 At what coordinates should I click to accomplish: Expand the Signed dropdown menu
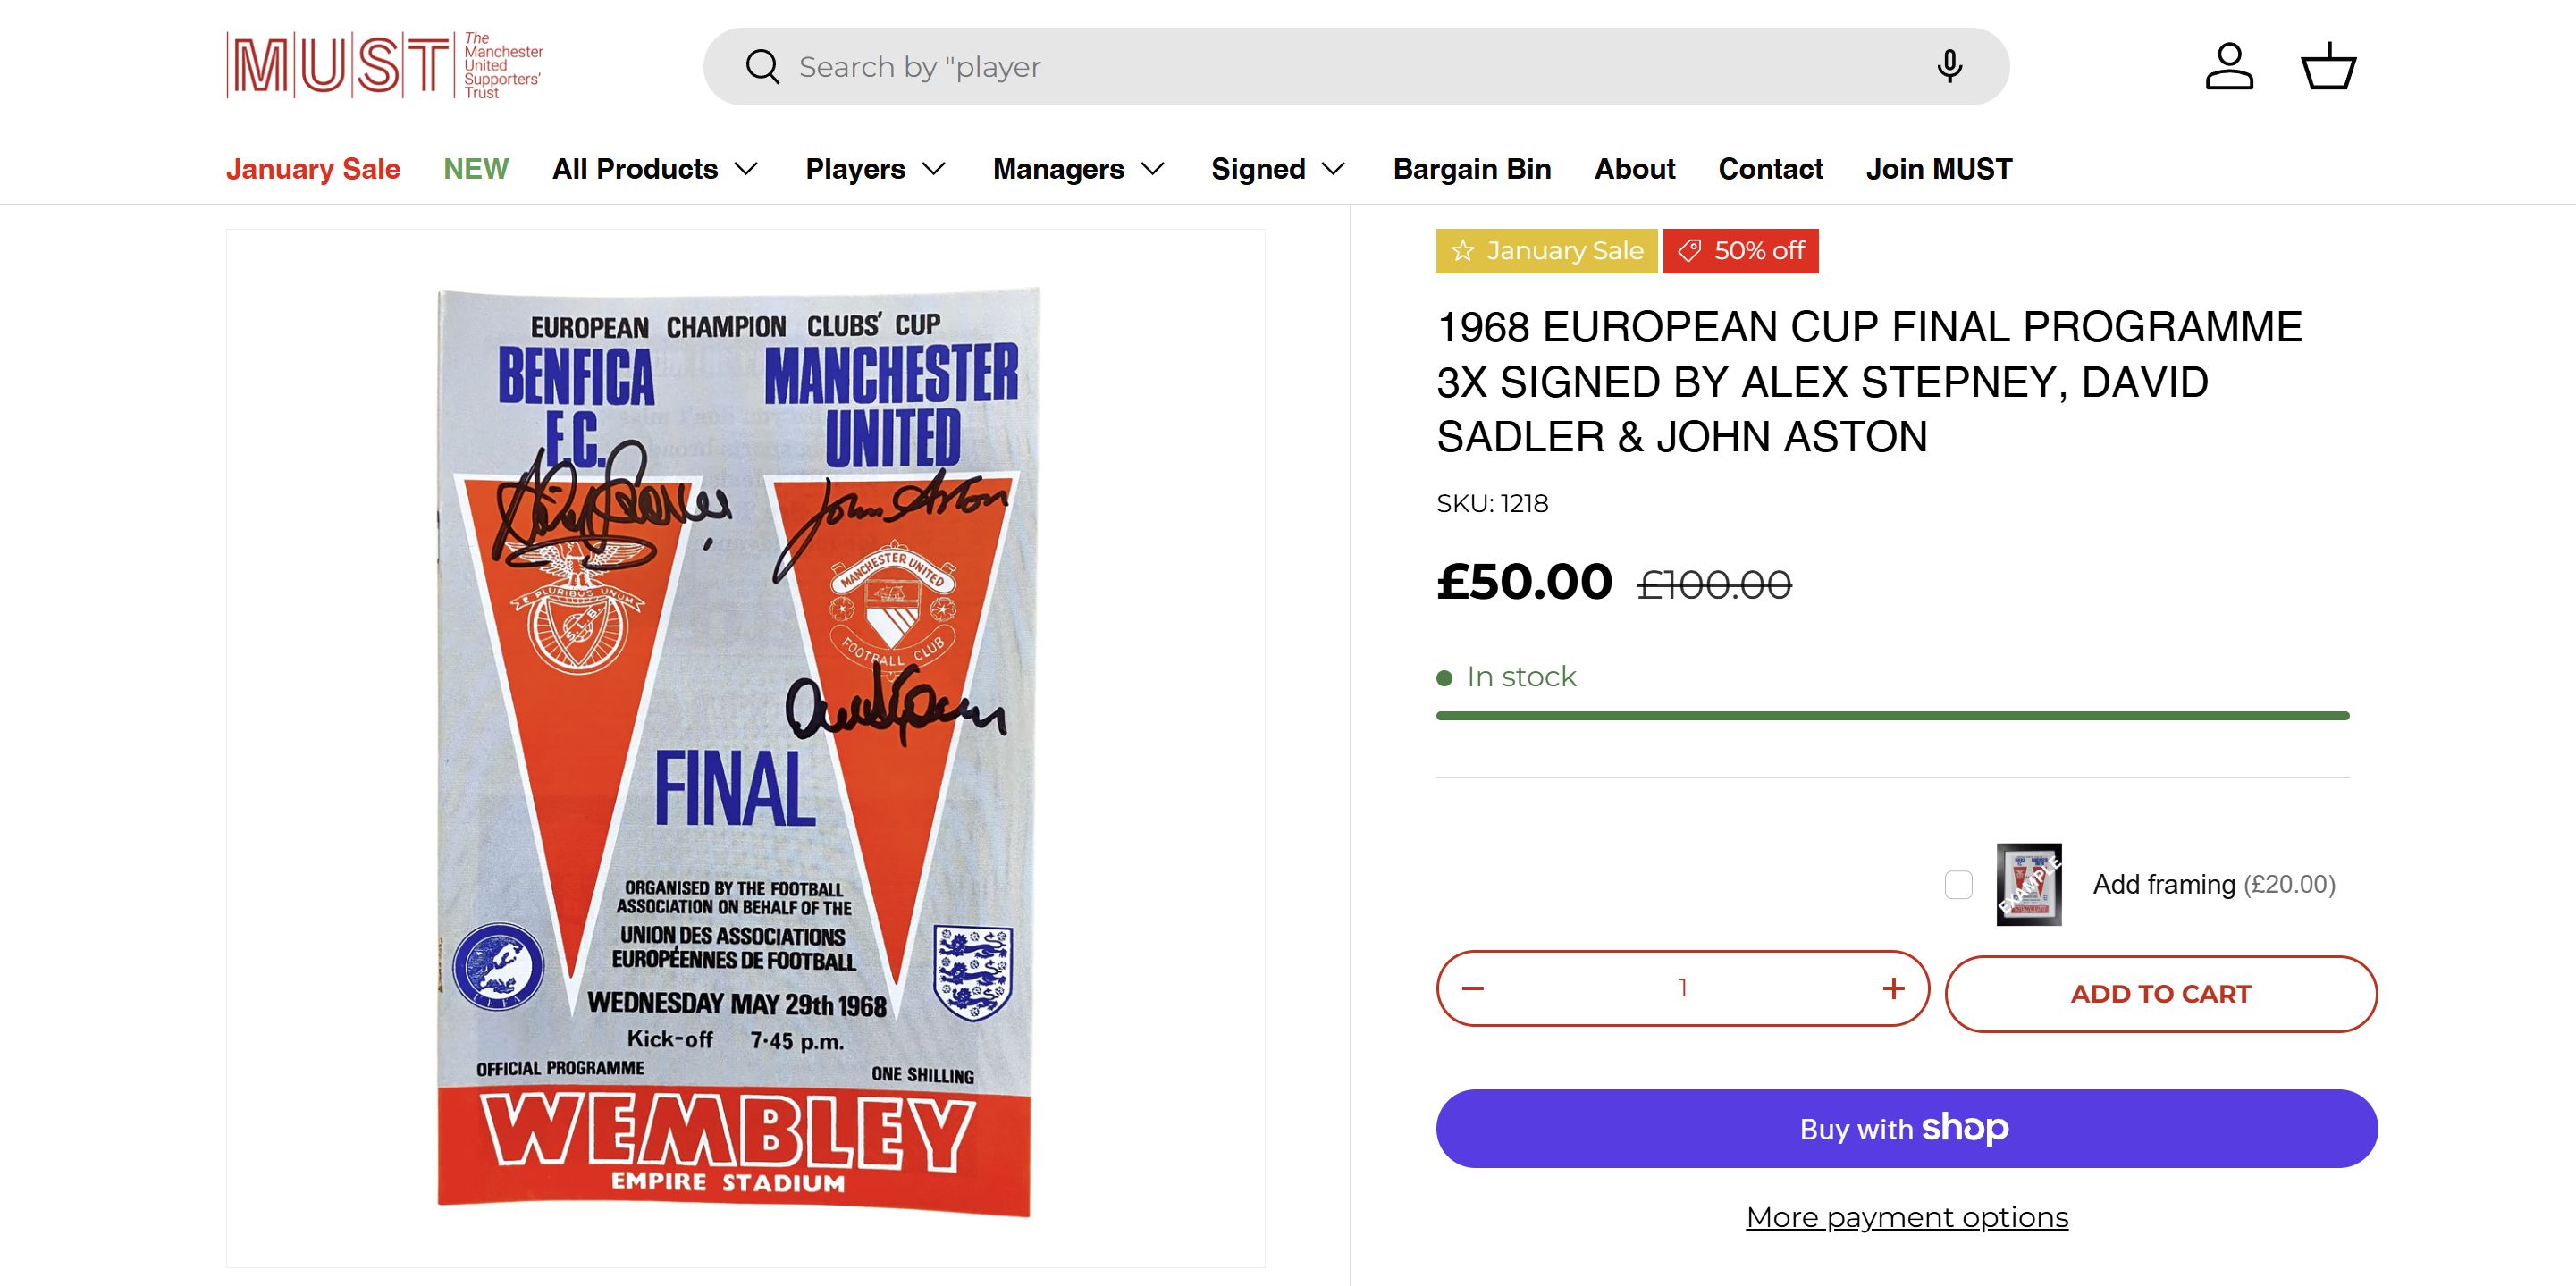click(x=1277, y=169)
